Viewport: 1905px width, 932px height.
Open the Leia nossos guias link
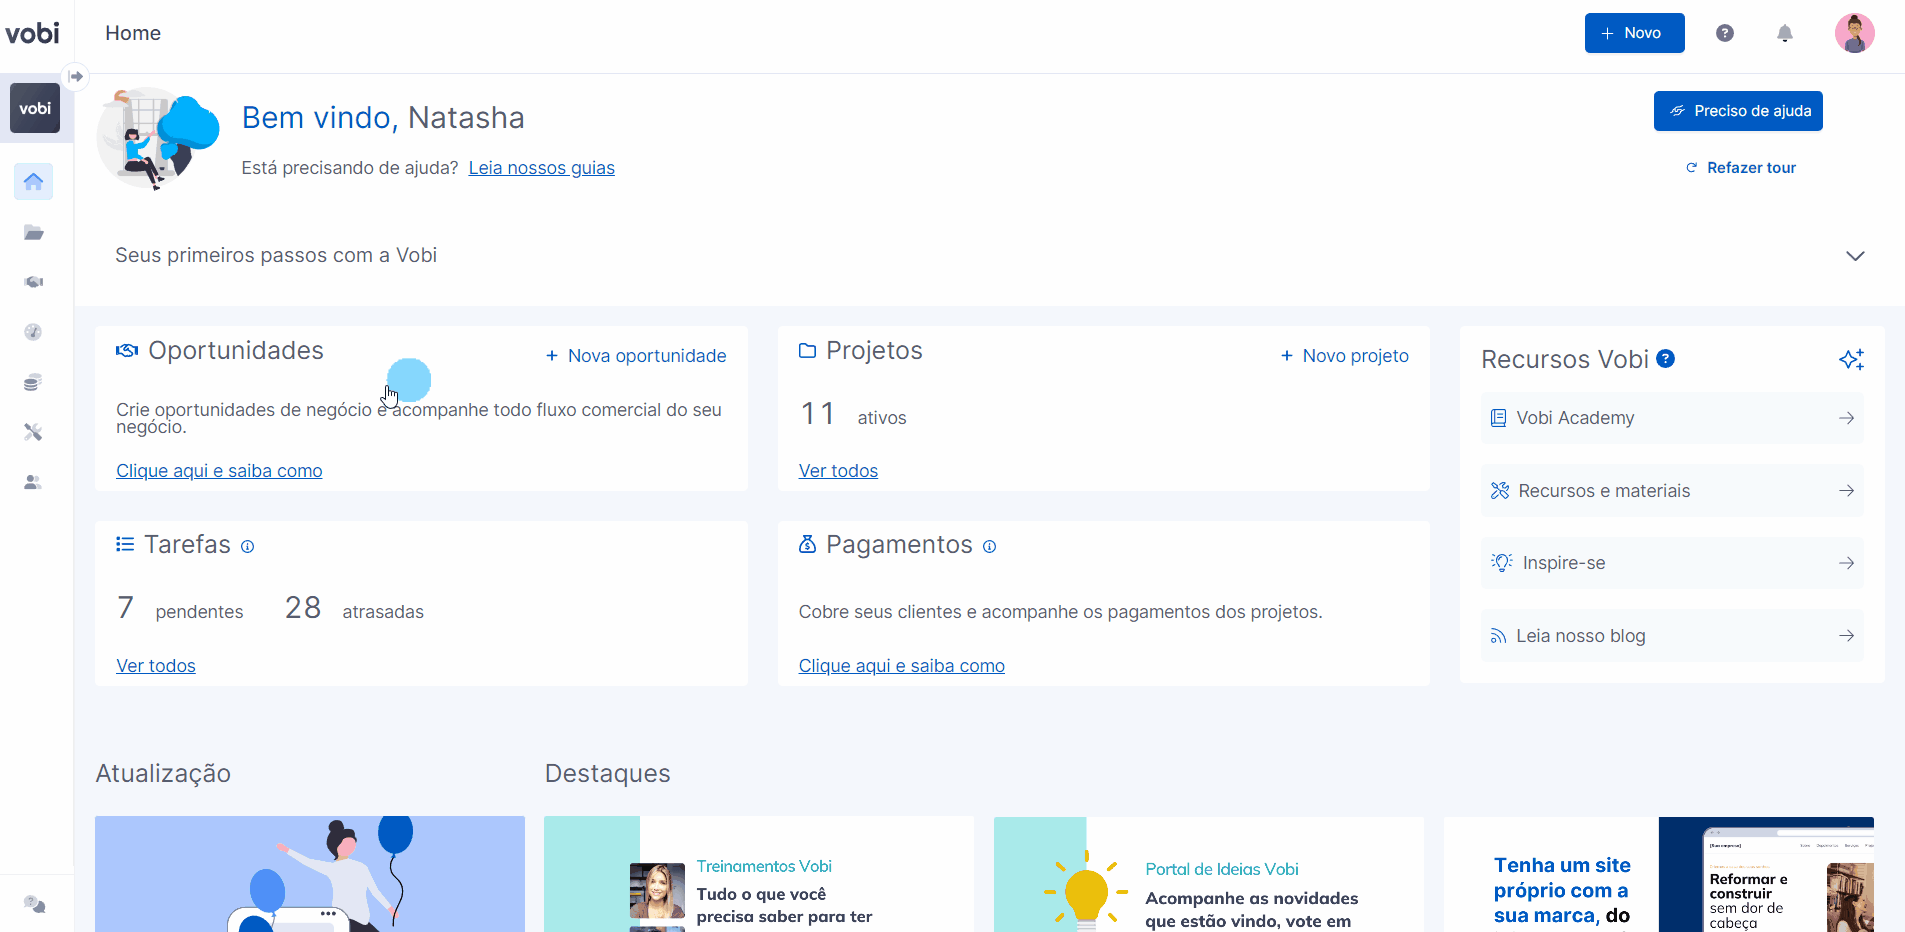(542, 168)
